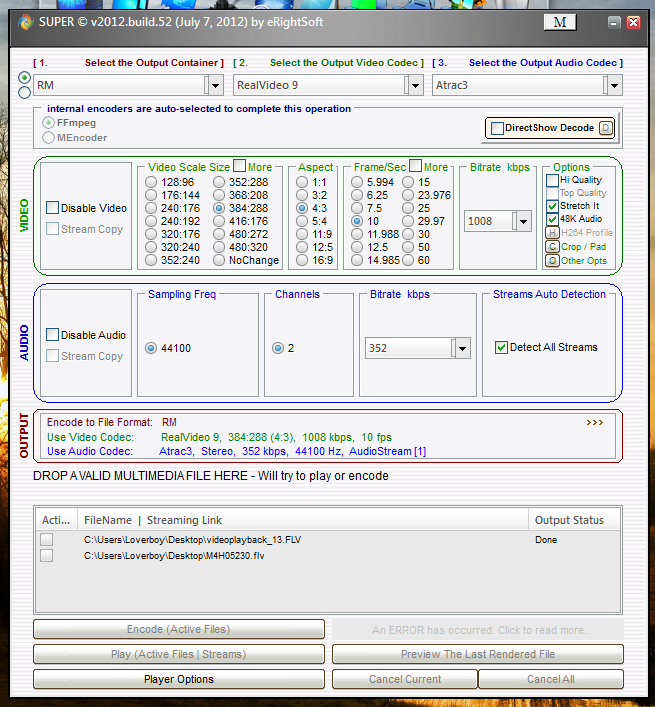This screenshot has width=655, height=707.
Task: Click the H264 Profile H icon
Action: click(552, 233)
